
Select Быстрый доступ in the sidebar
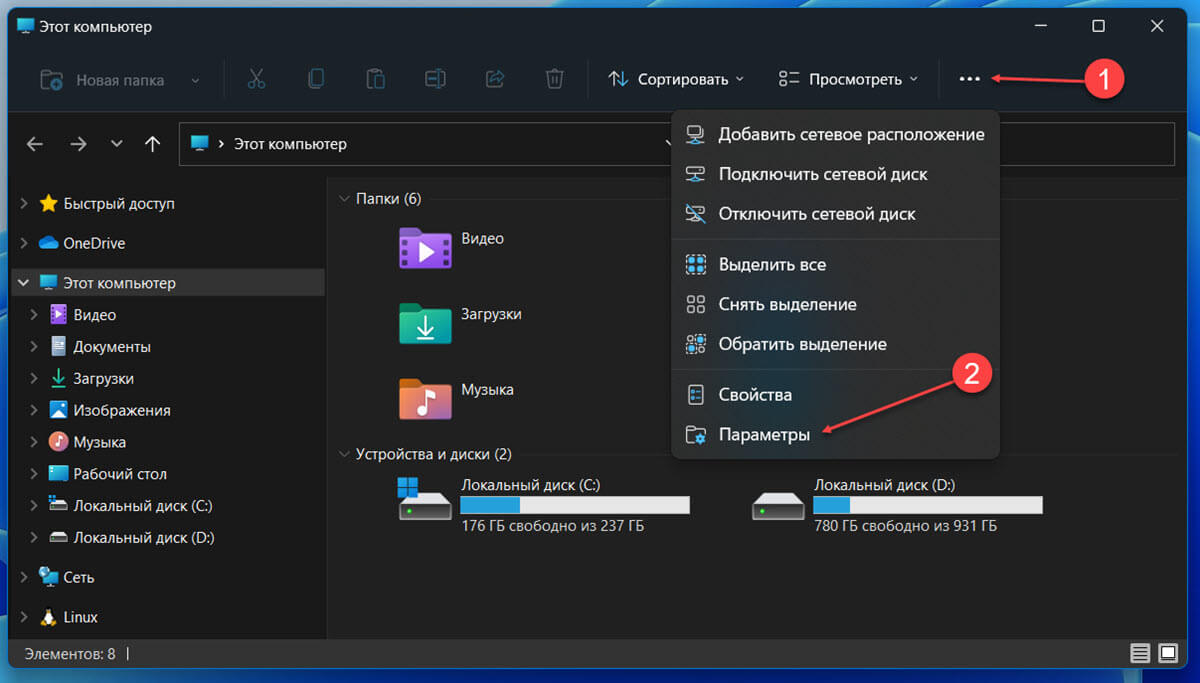tap(119, 203)
